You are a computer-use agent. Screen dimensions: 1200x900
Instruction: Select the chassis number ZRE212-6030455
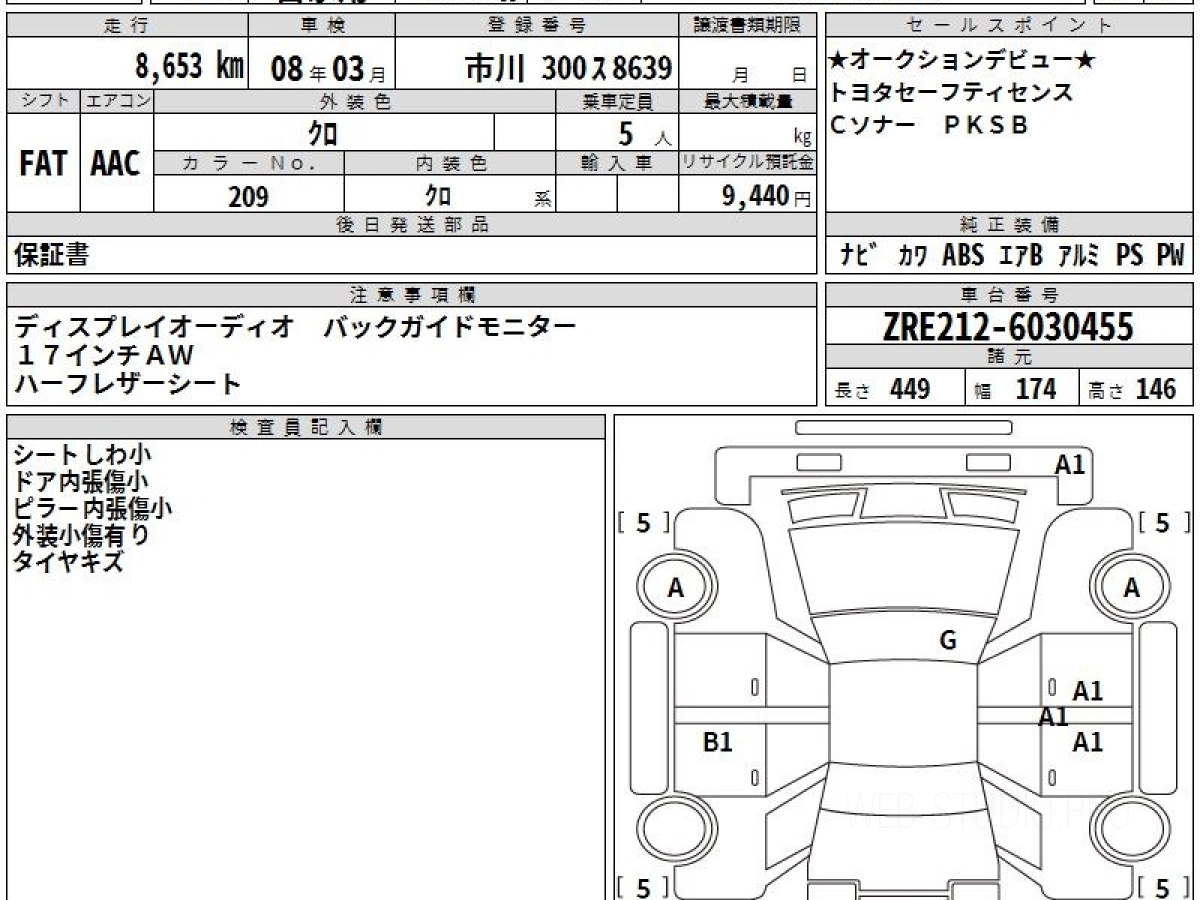[x=1009, y=327]
